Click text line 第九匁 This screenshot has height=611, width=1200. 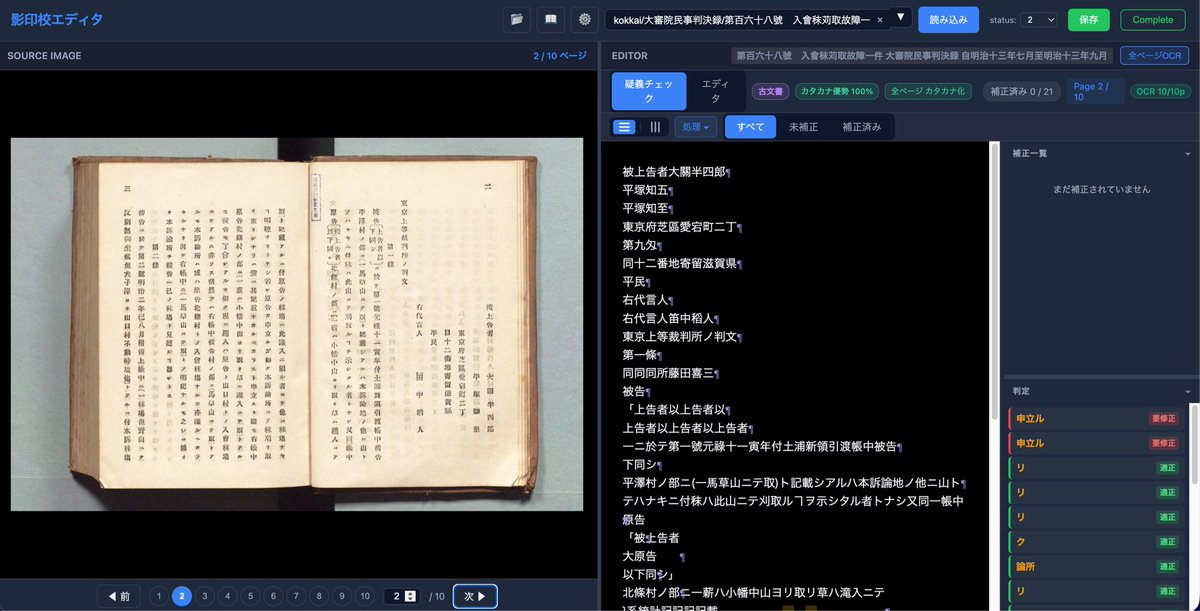[x=640, y=245]
